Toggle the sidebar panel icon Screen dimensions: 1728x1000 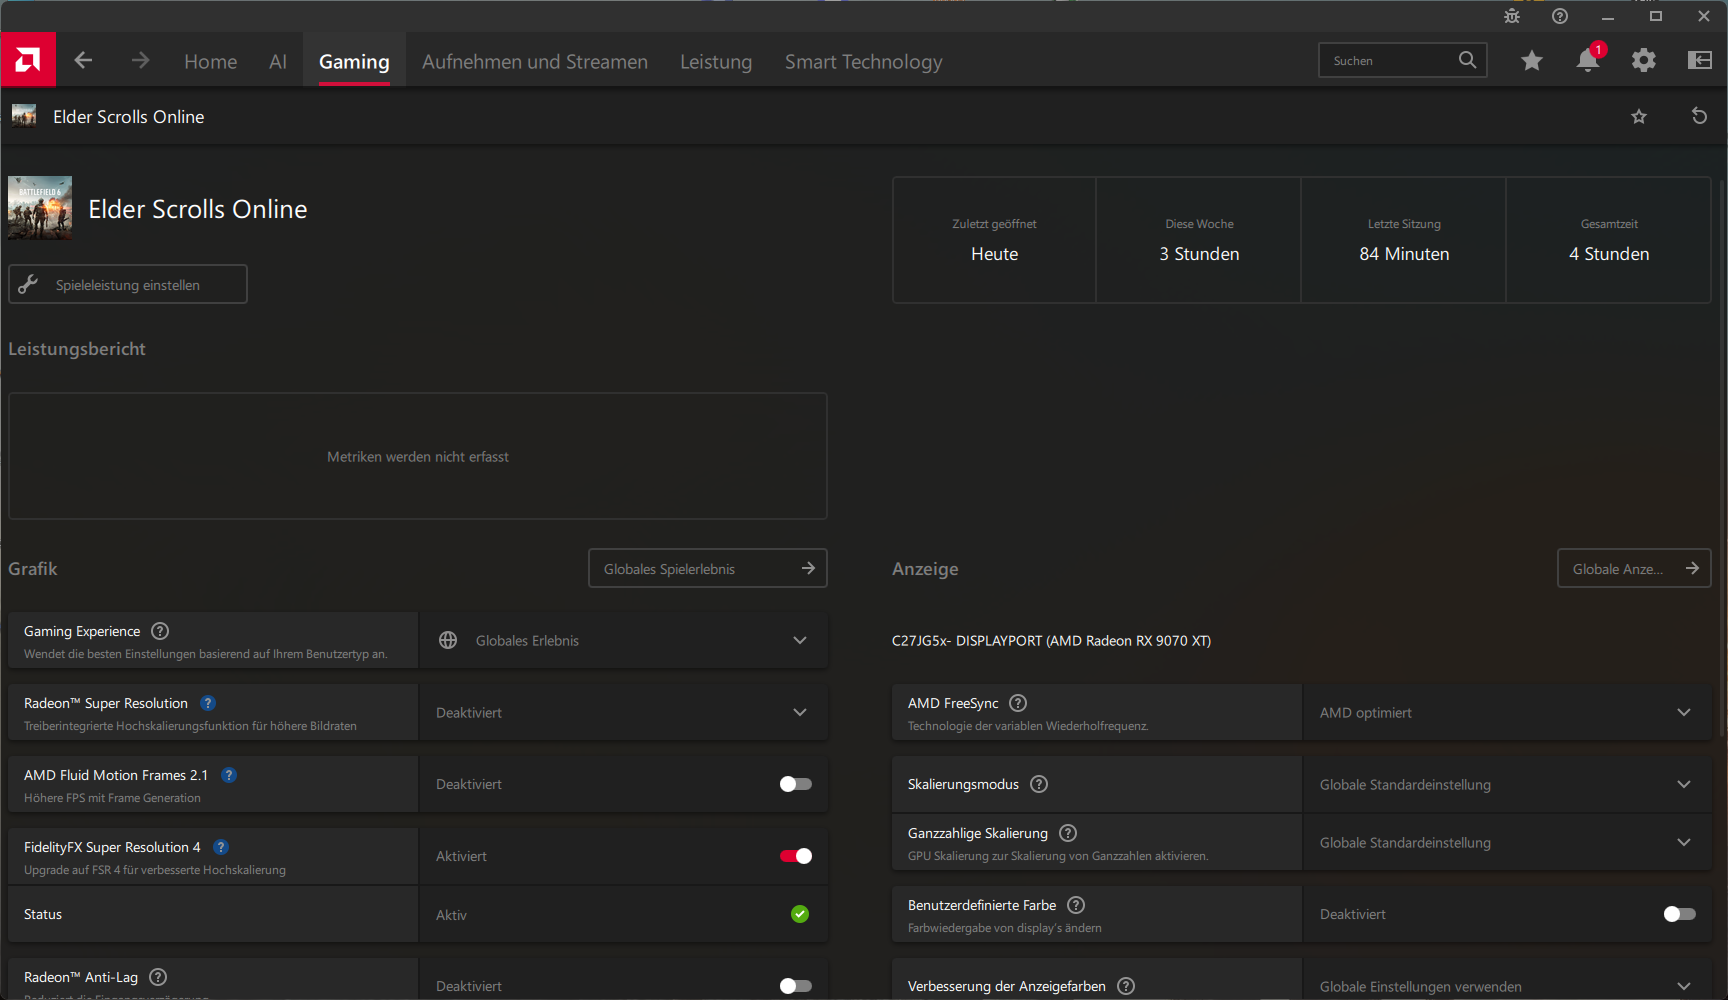[1700, 61]
